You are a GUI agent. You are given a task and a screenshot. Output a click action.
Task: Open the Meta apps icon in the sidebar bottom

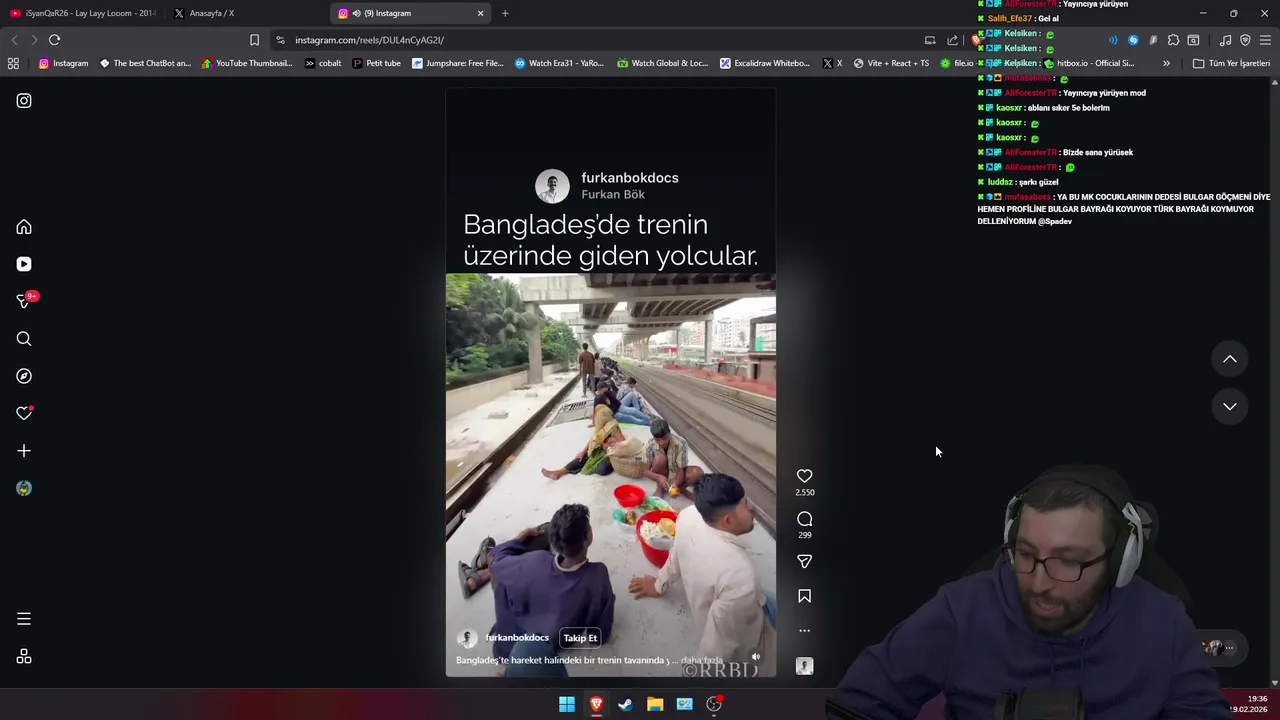coord(24,657)
